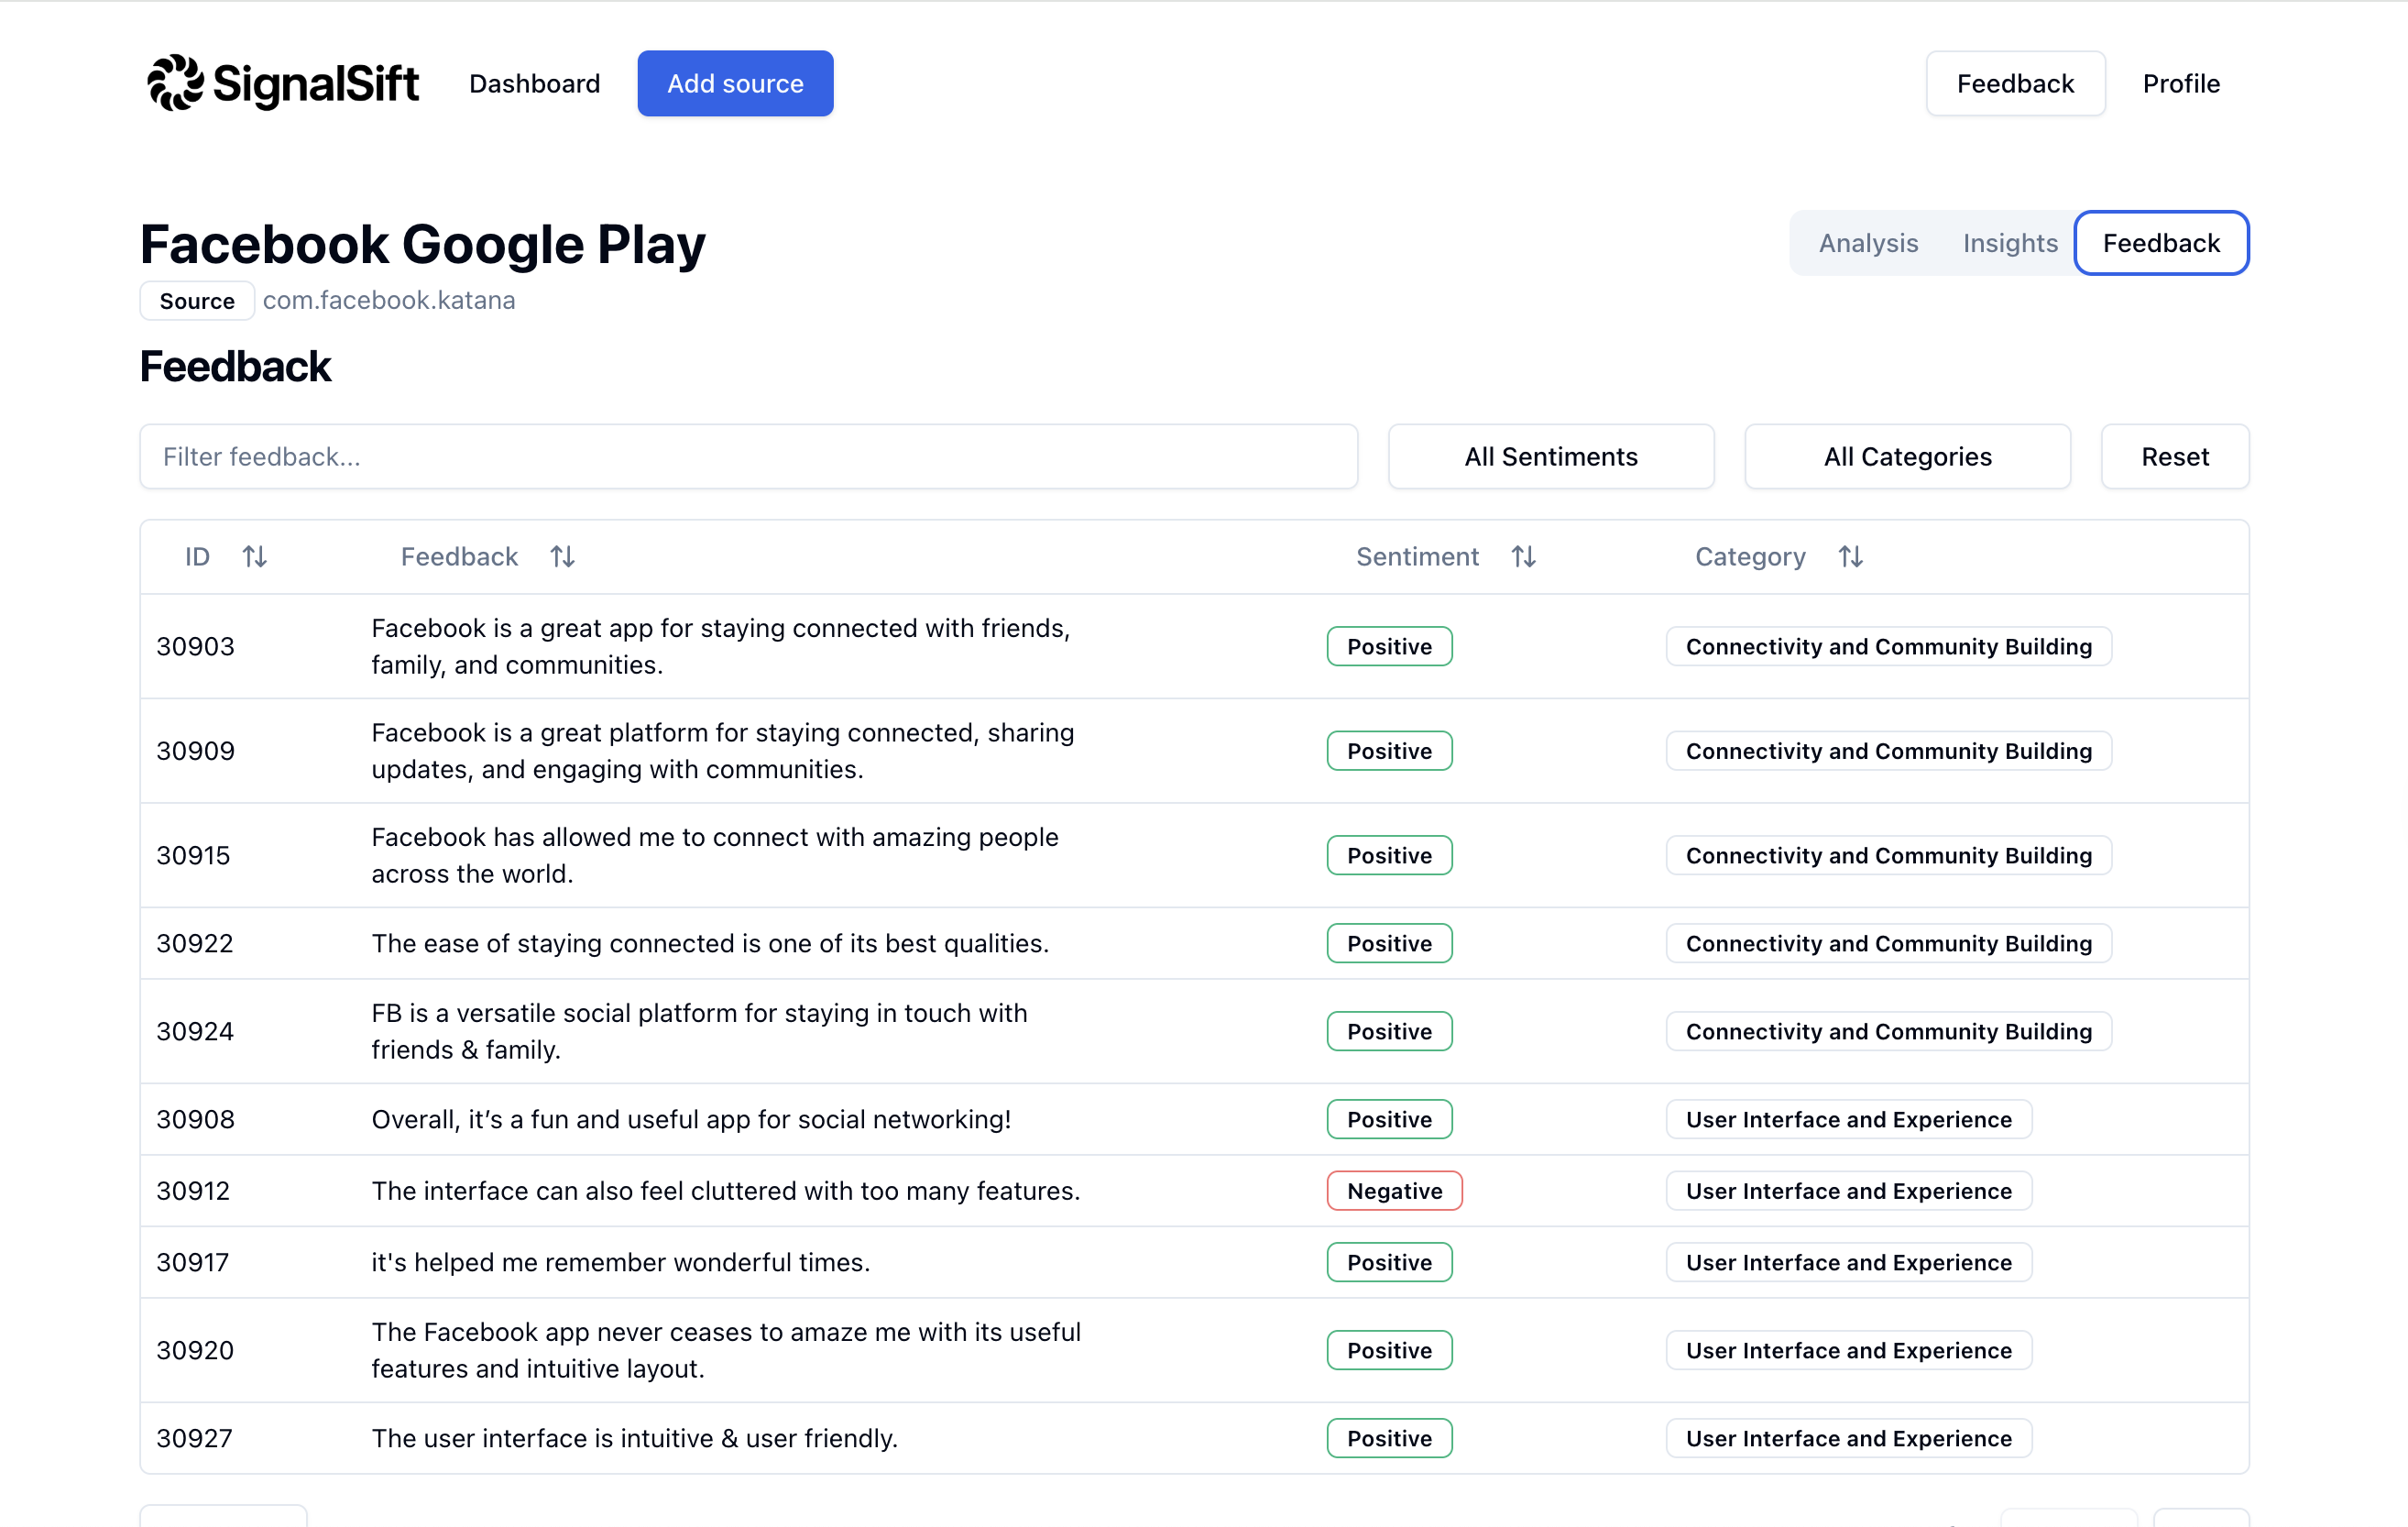The width and height of the screenshot is (2408, 1527).
Task: Click User Interface badge in row 30912
Action: coord(1848,1190)
